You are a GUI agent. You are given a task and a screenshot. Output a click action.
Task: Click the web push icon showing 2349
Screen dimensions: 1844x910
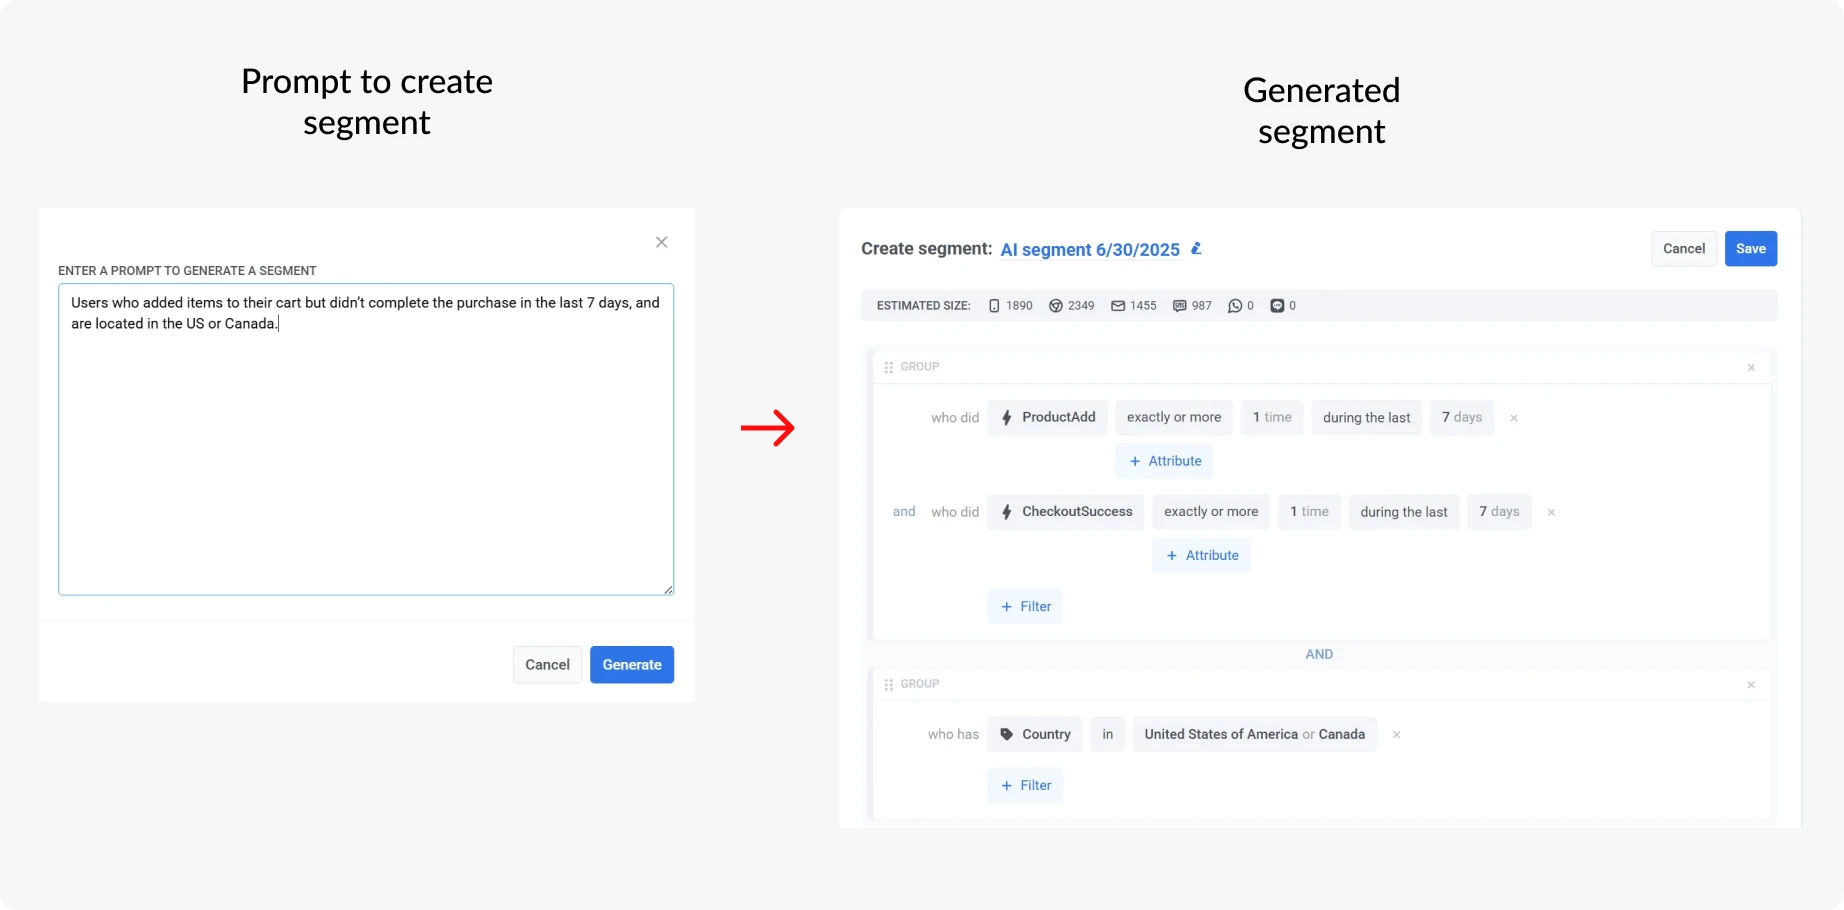[x=1056, y=305]
